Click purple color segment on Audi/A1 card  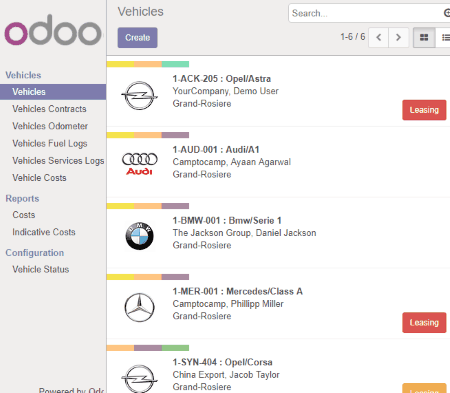[175, 135]
